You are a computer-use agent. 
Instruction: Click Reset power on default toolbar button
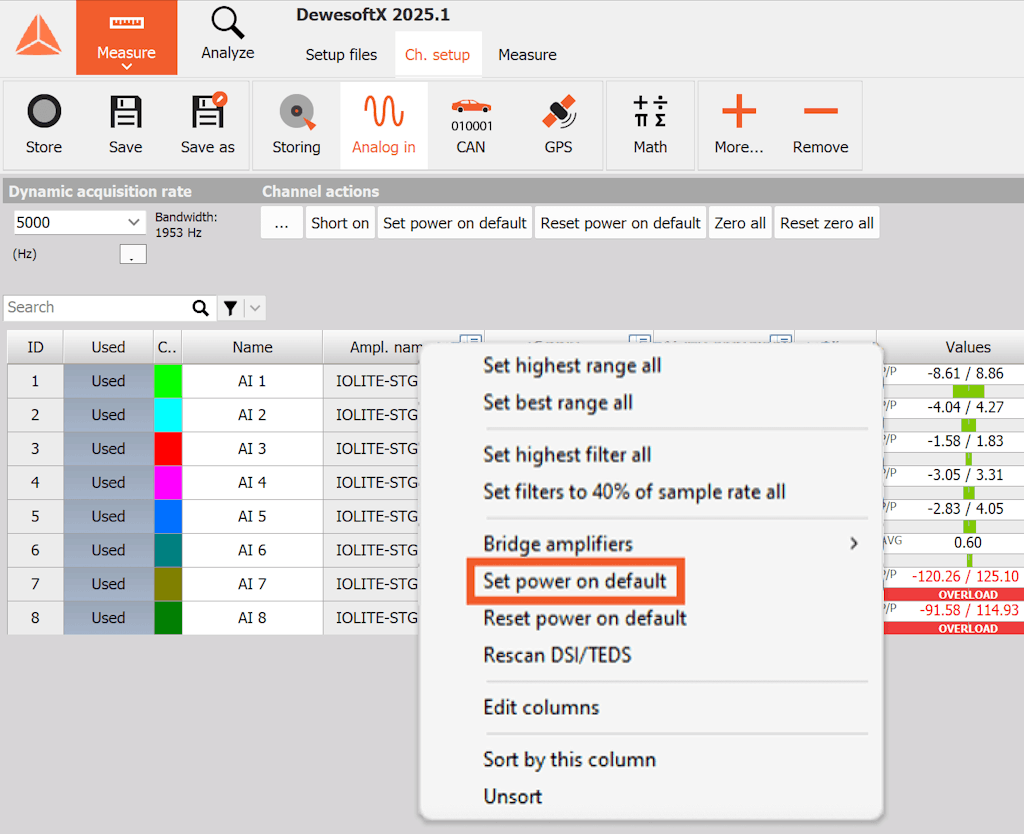click(620, 223)
